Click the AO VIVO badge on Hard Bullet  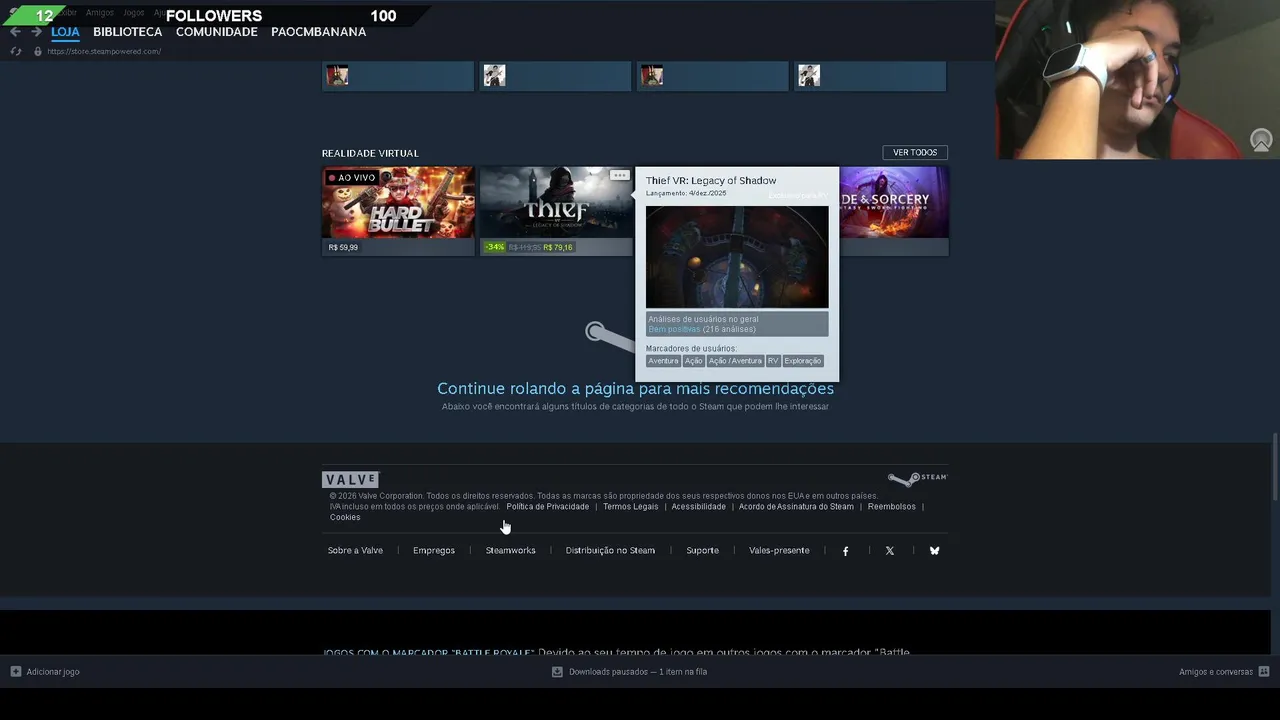pyautogui.click(x=352, y=178)
